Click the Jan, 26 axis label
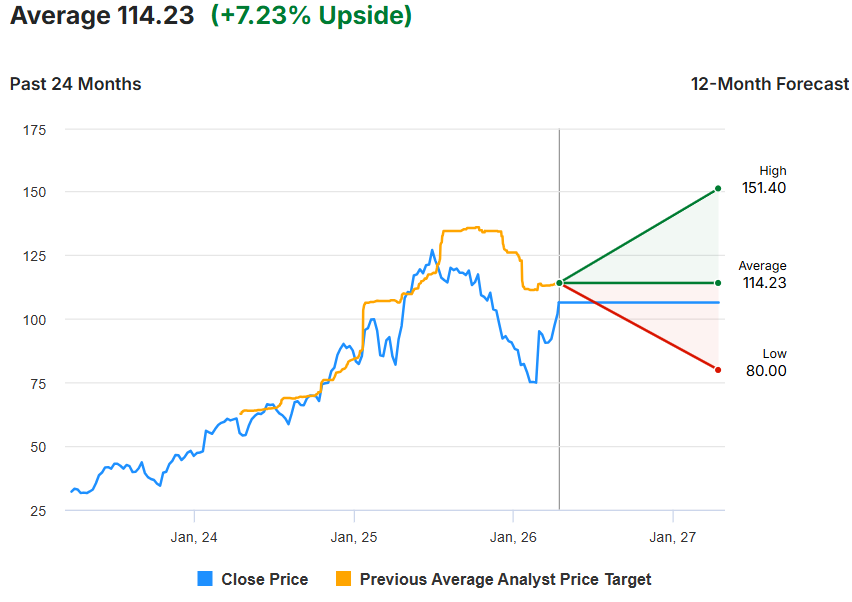 (x=513, y=537)
